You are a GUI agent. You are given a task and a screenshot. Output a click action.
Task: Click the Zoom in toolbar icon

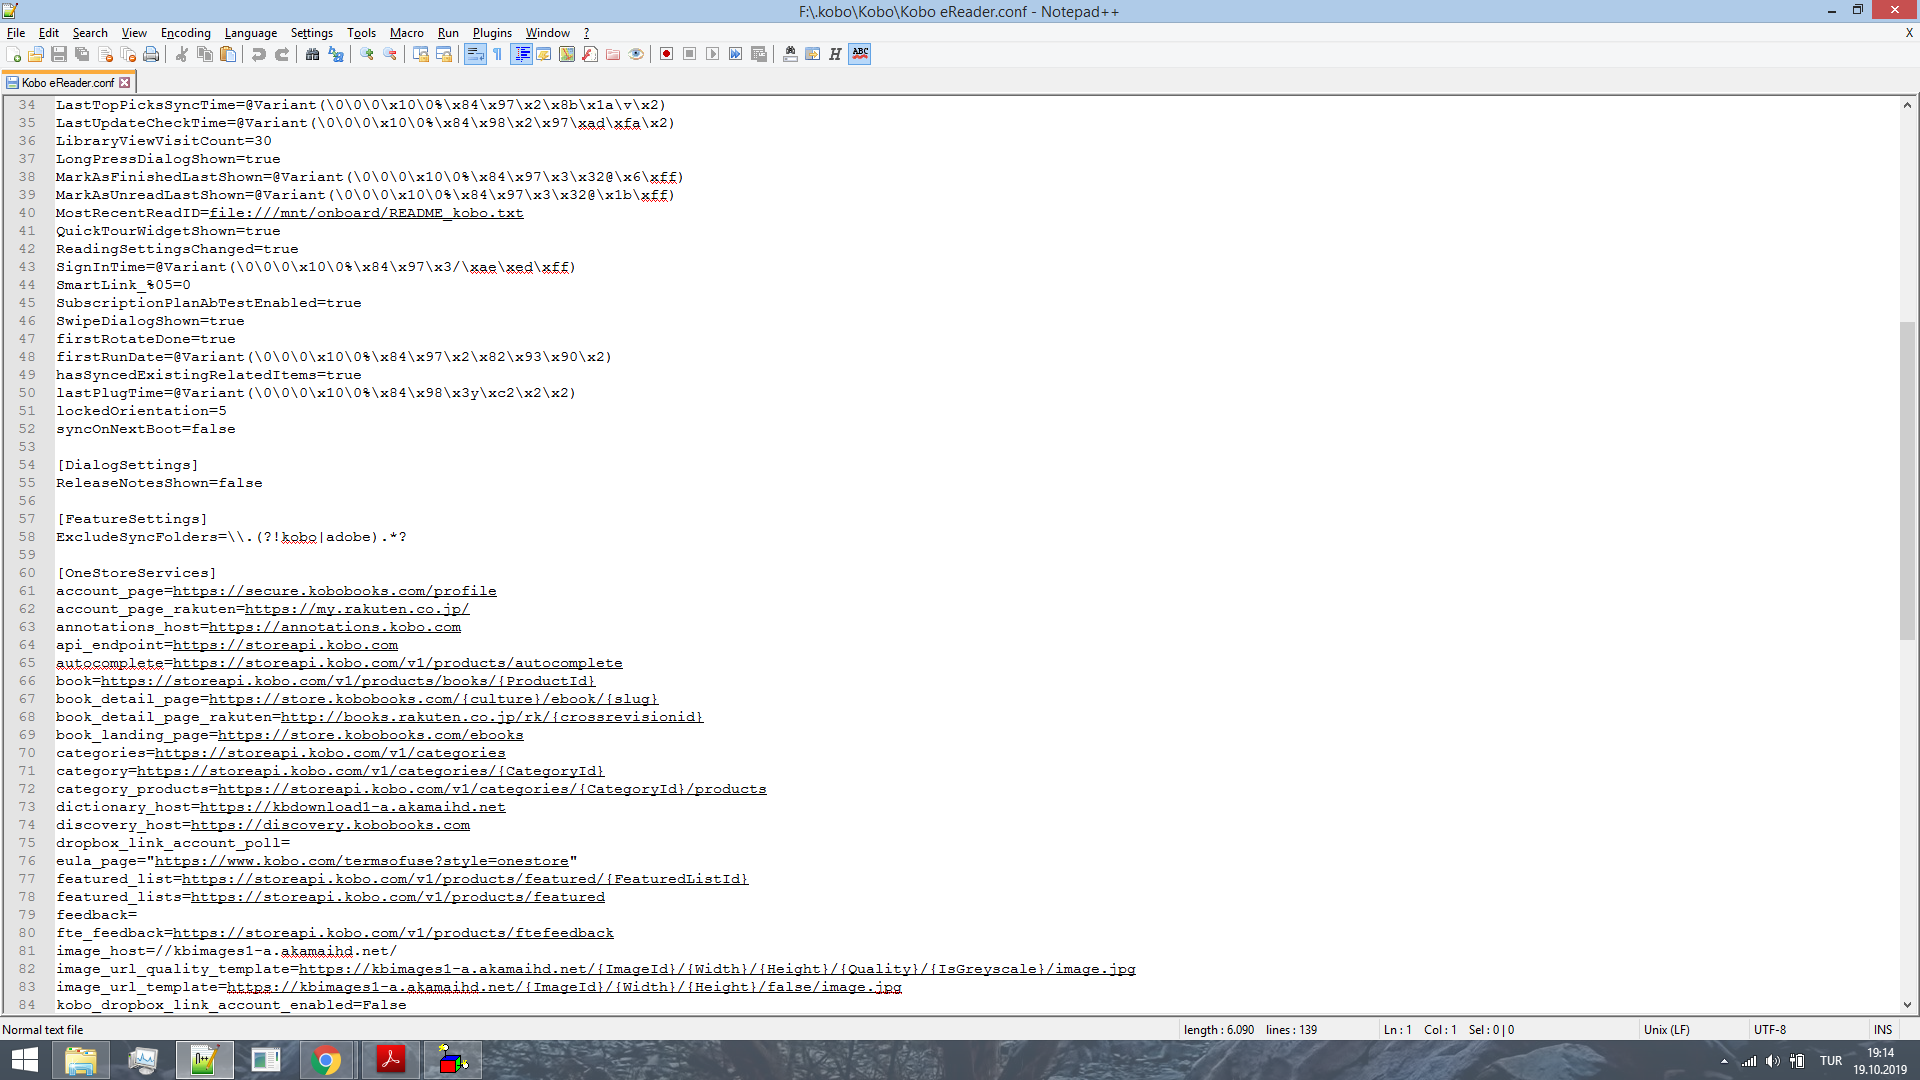coord(367,54)
